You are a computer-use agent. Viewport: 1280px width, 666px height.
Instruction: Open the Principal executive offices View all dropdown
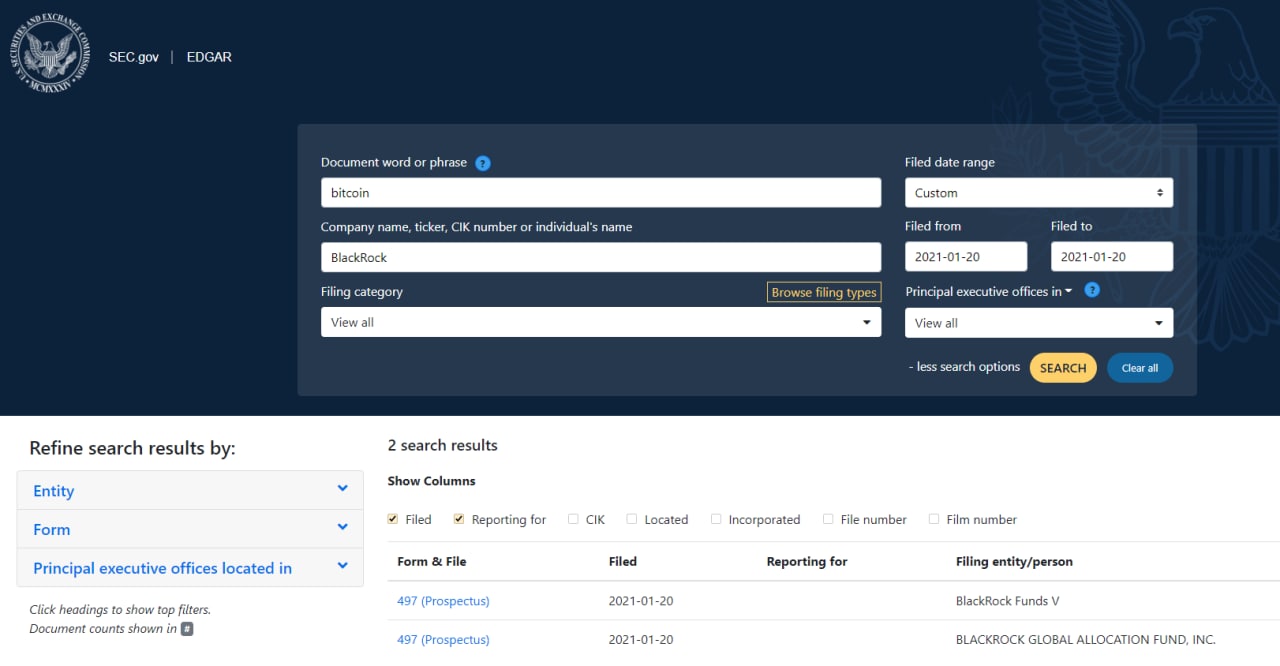pos(1039,323)
